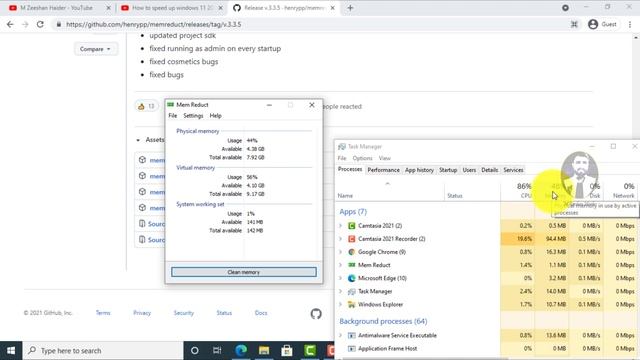
Task: Click the address bar URL
Action: coord(153,24)
